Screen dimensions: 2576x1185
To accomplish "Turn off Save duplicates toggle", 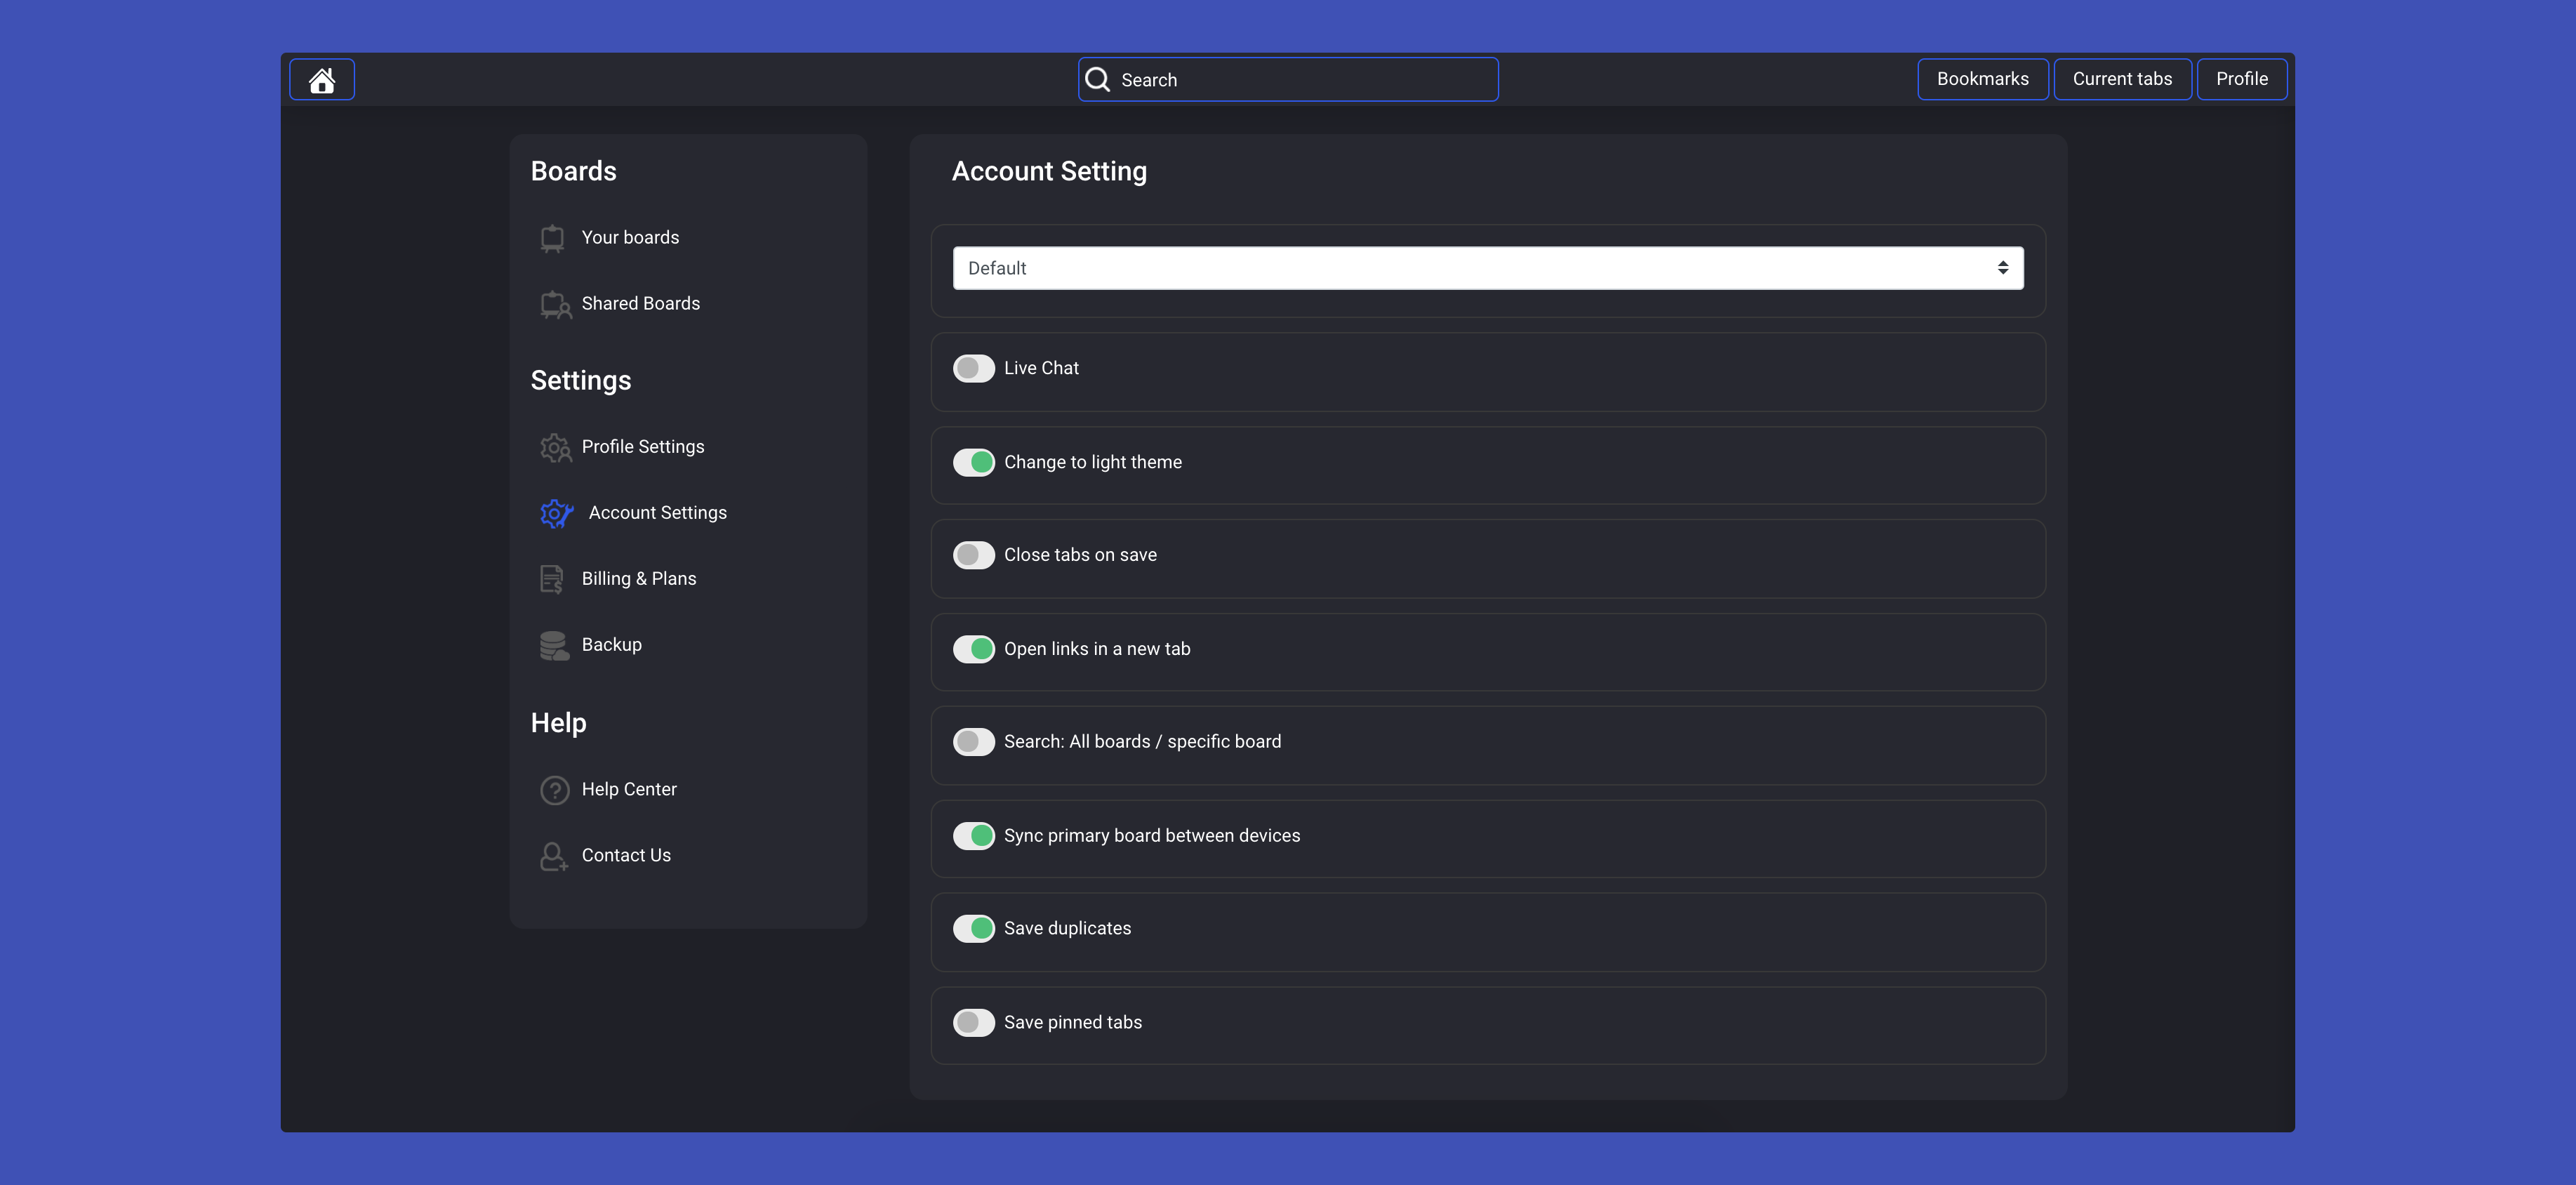I will (973, 929).
